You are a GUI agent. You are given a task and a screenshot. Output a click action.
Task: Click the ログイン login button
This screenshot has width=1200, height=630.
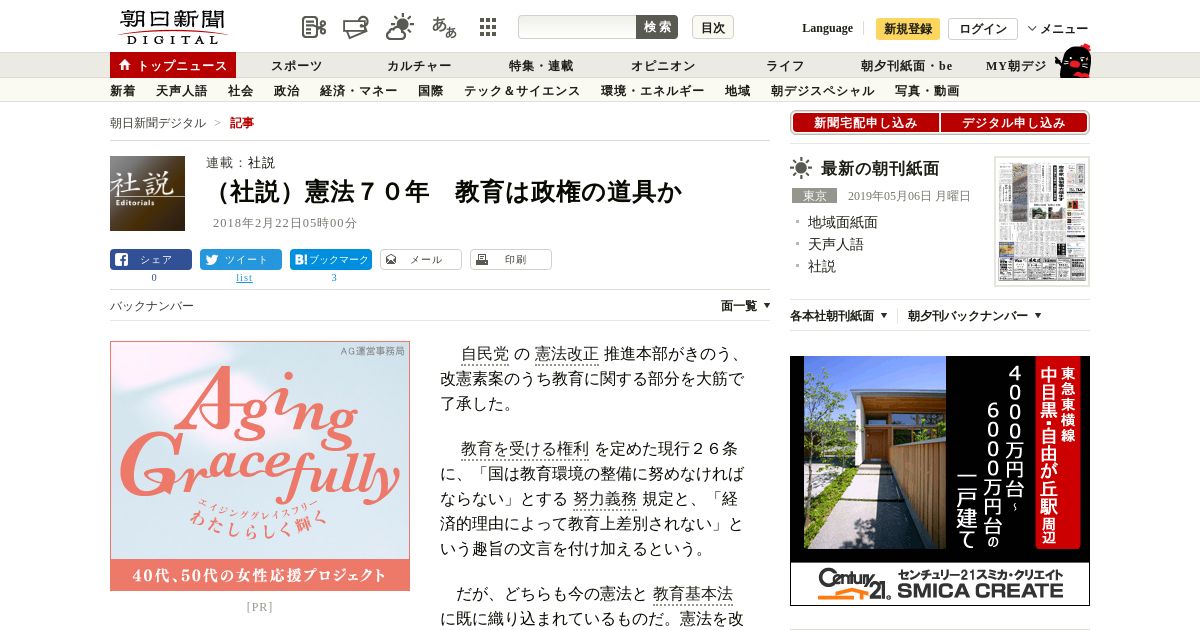(983, 29)
